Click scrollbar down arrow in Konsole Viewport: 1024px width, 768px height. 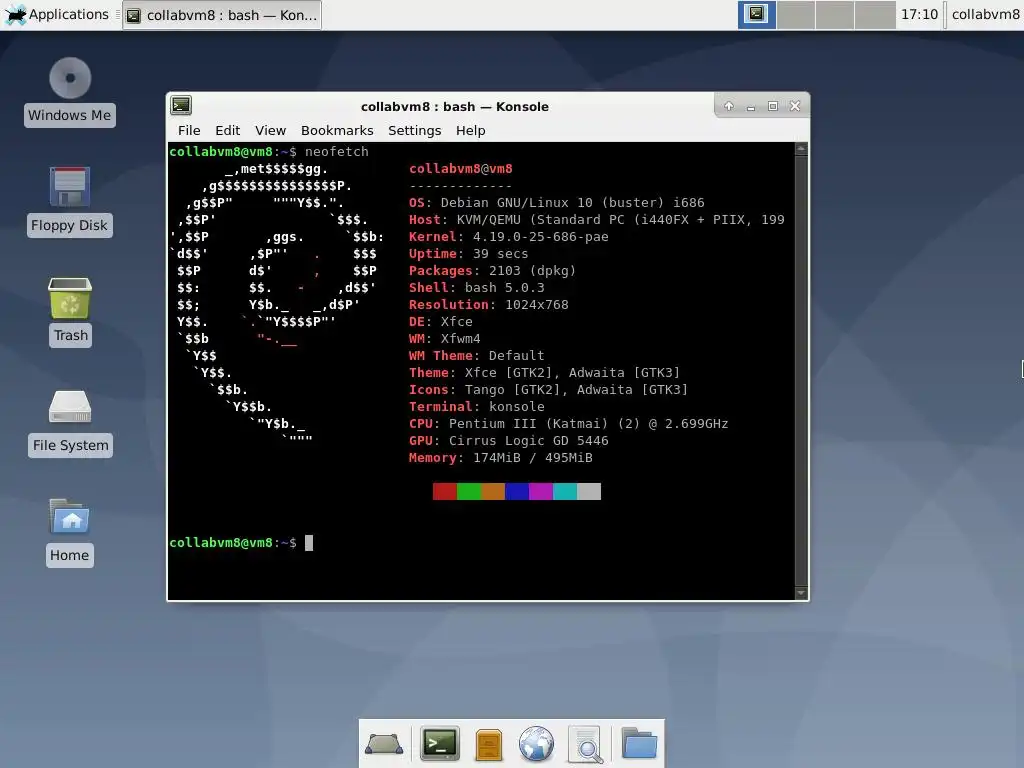click(801, 593)
